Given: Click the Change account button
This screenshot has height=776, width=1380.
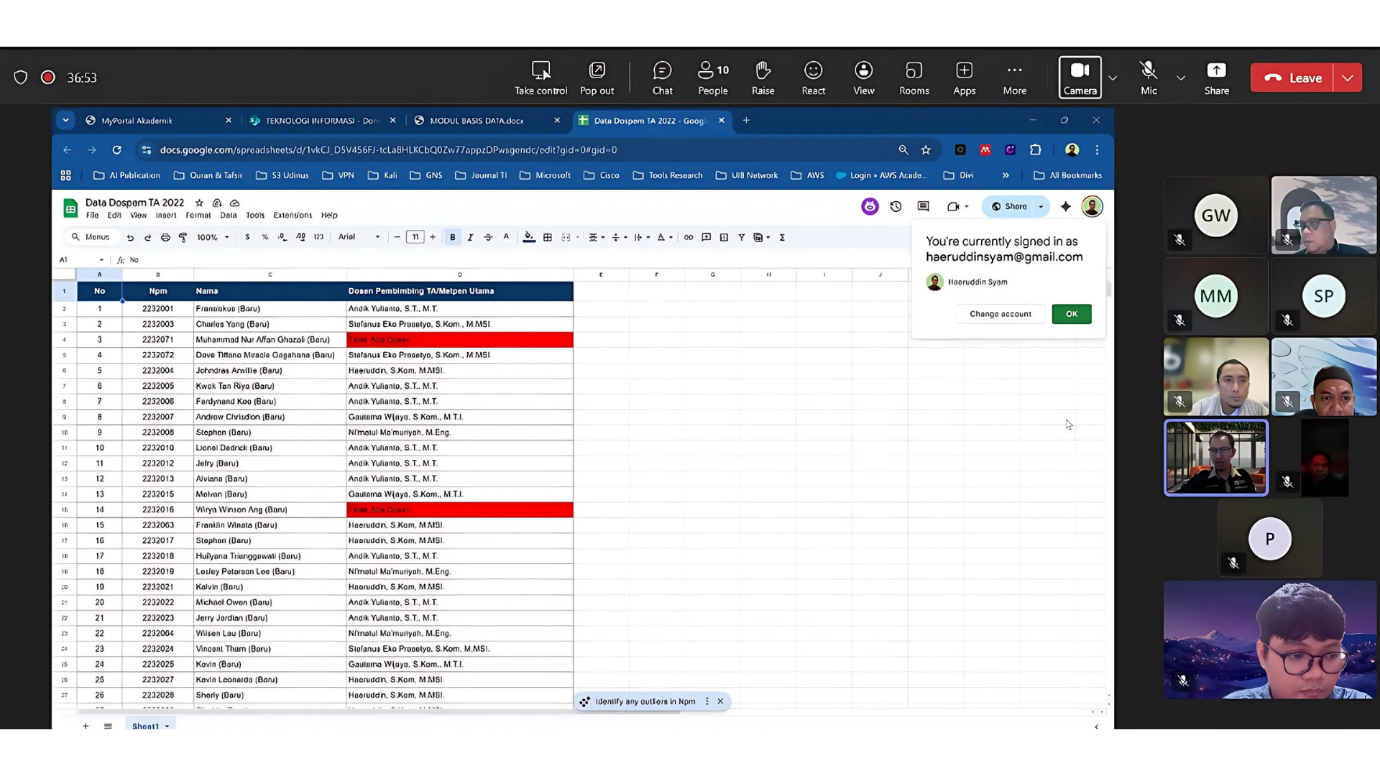Looking at the screenshot, I should tap(1000, 314).
